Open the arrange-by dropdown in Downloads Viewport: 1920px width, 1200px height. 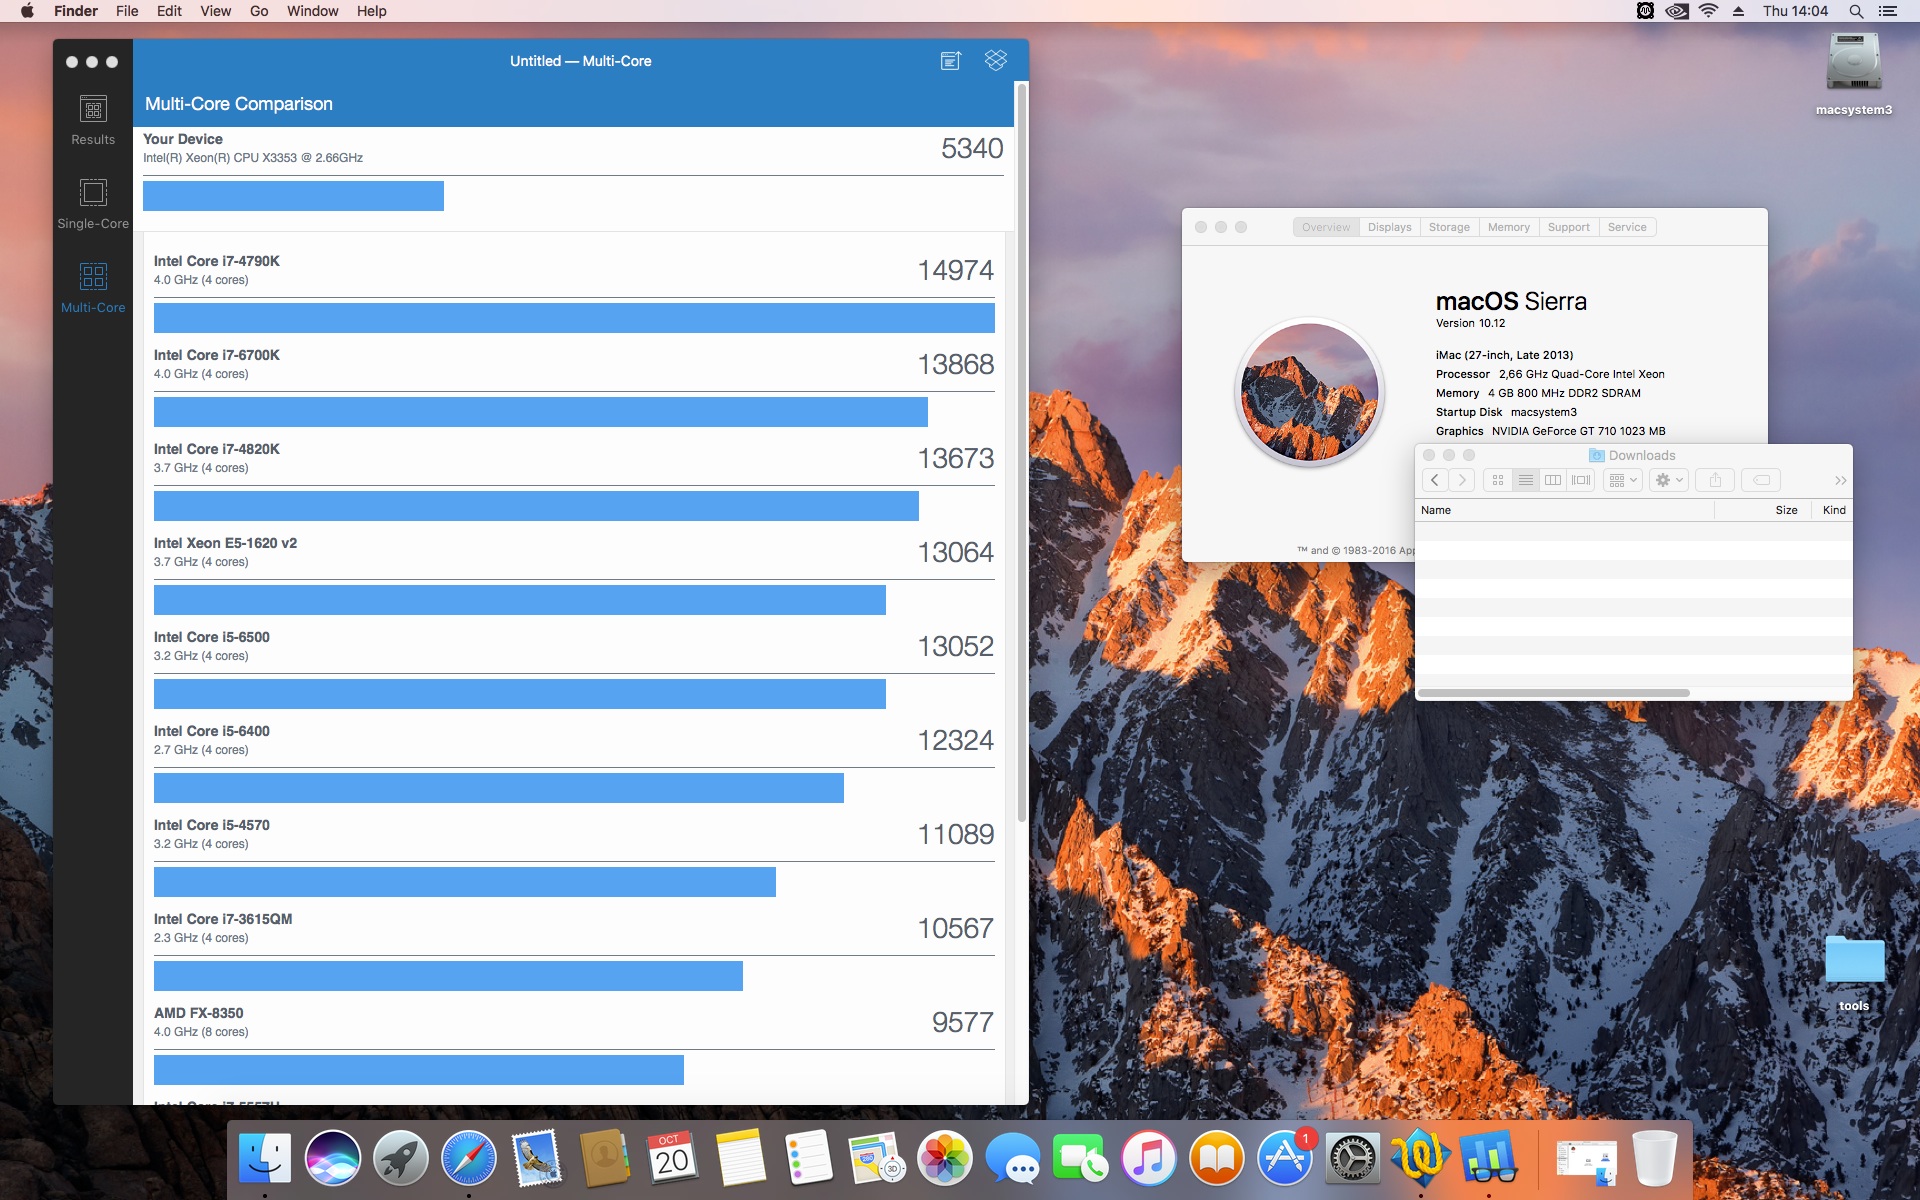[x=1623, y=480]
